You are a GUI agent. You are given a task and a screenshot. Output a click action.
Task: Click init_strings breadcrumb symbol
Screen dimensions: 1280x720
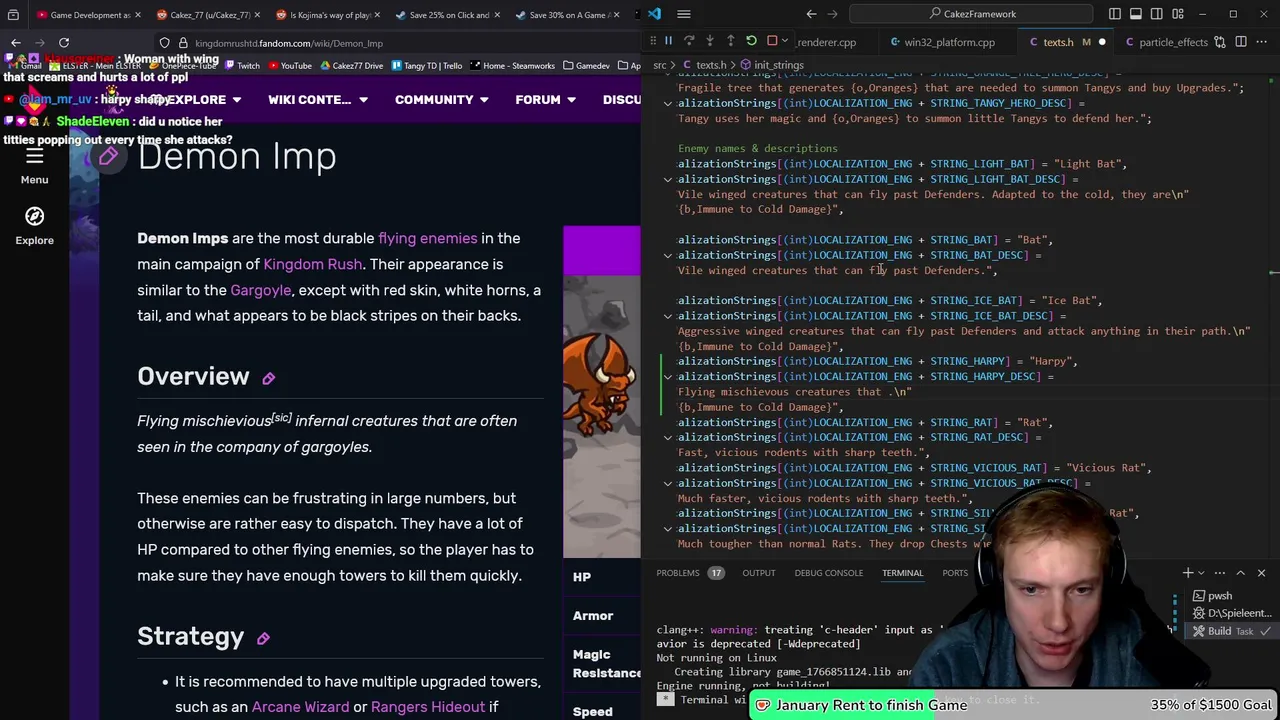pyautogui.click(x=771, y=65)
